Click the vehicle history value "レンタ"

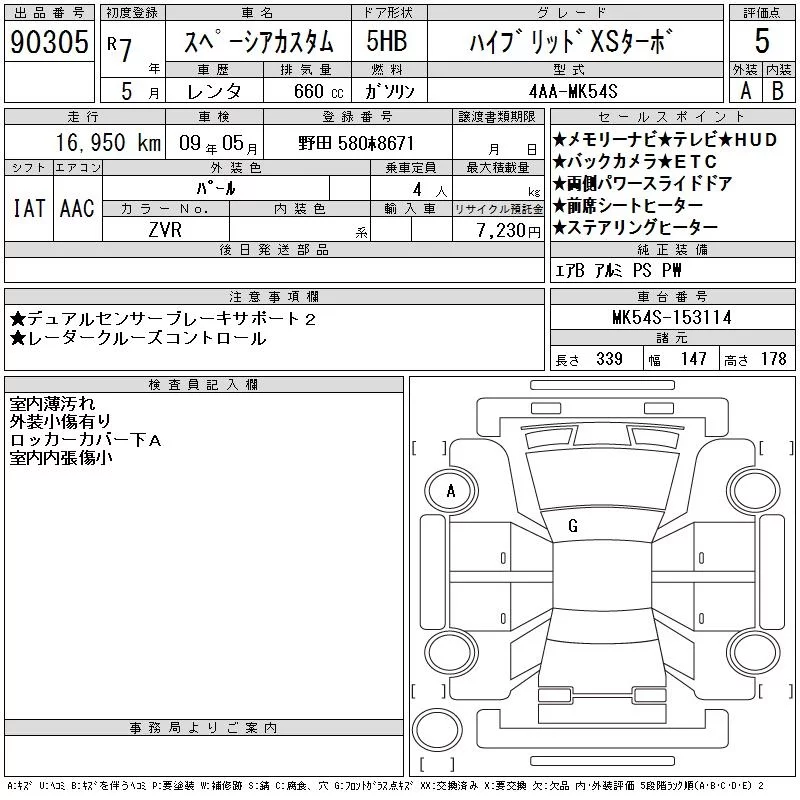pyautogui.click(x=214, y=92)
